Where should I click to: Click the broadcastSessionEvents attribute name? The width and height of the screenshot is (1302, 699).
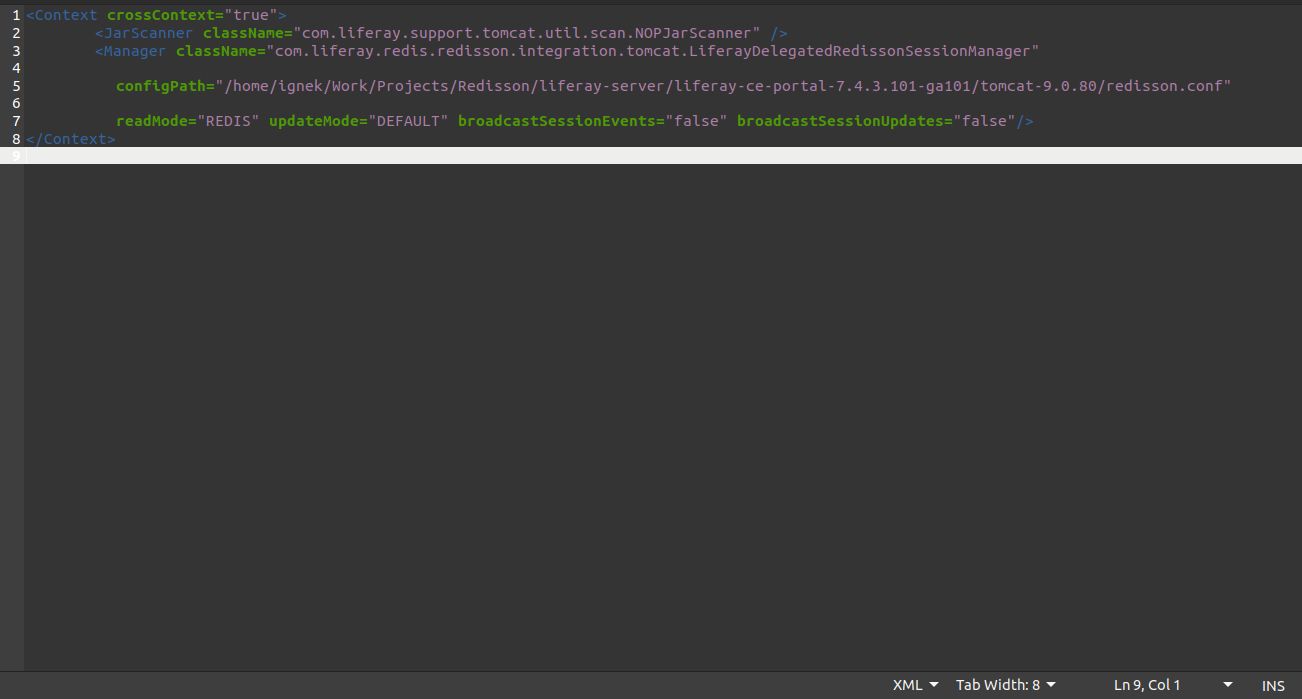click(557, 121)
